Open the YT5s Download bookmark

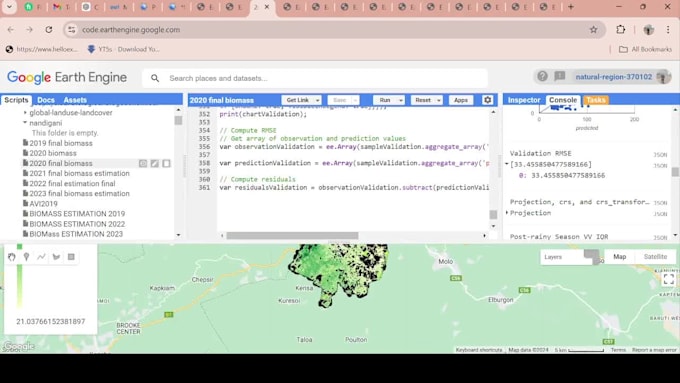point(124,49)
